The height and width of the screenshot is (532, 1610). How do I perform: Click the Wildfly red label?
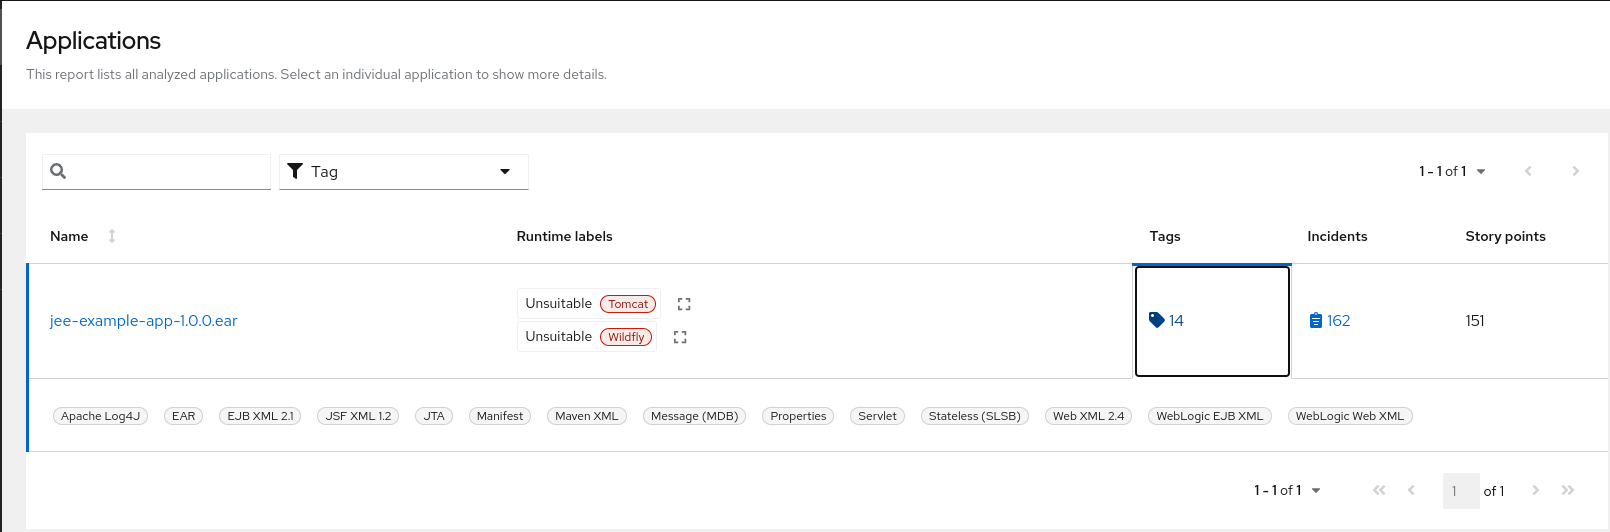[626, 337]
